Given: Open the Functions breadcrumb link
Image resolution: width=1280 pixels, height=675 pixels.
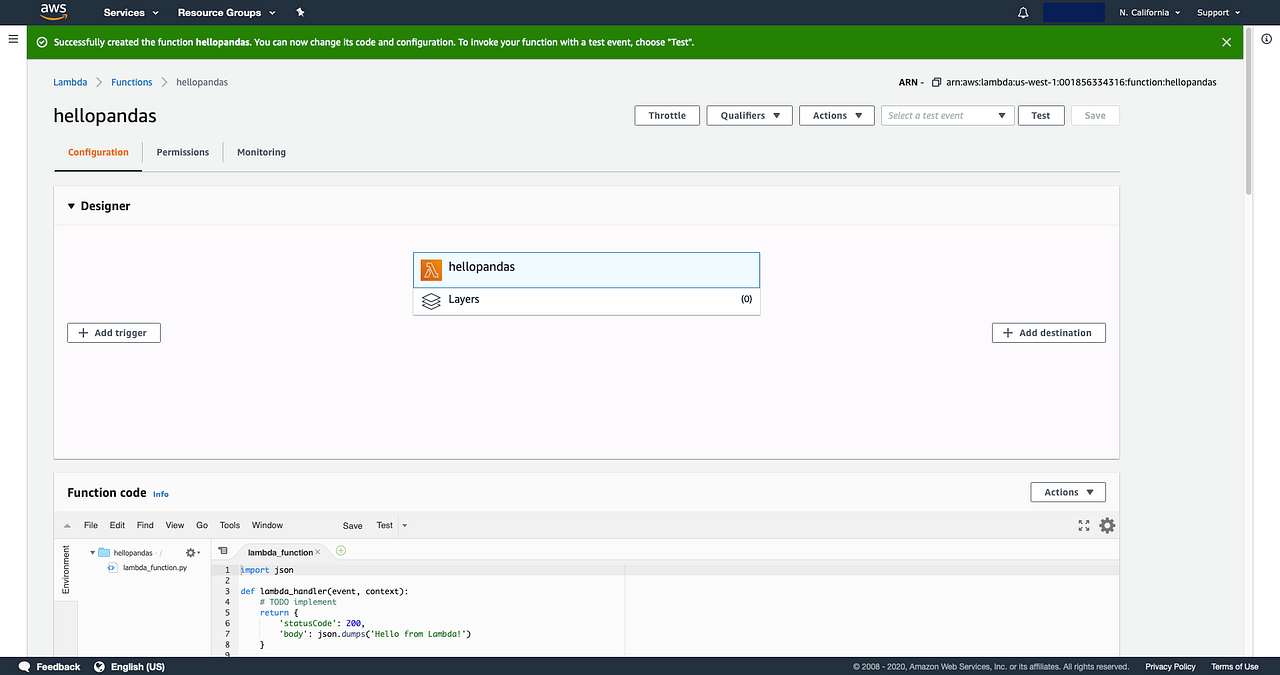Looking at the screenshot, I should coord(131,82).
